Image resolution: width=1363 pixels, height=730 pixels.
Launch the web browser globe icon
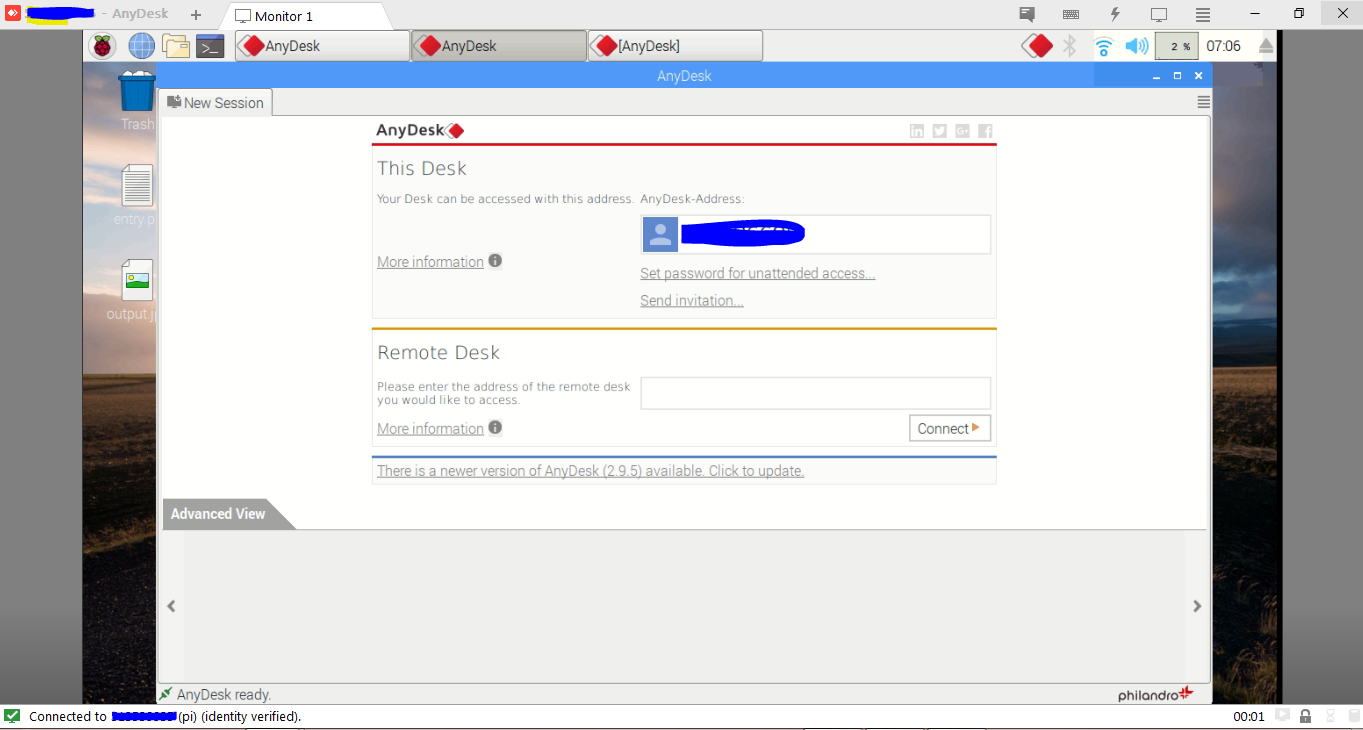pyautogui.click(x=141, y=46)
